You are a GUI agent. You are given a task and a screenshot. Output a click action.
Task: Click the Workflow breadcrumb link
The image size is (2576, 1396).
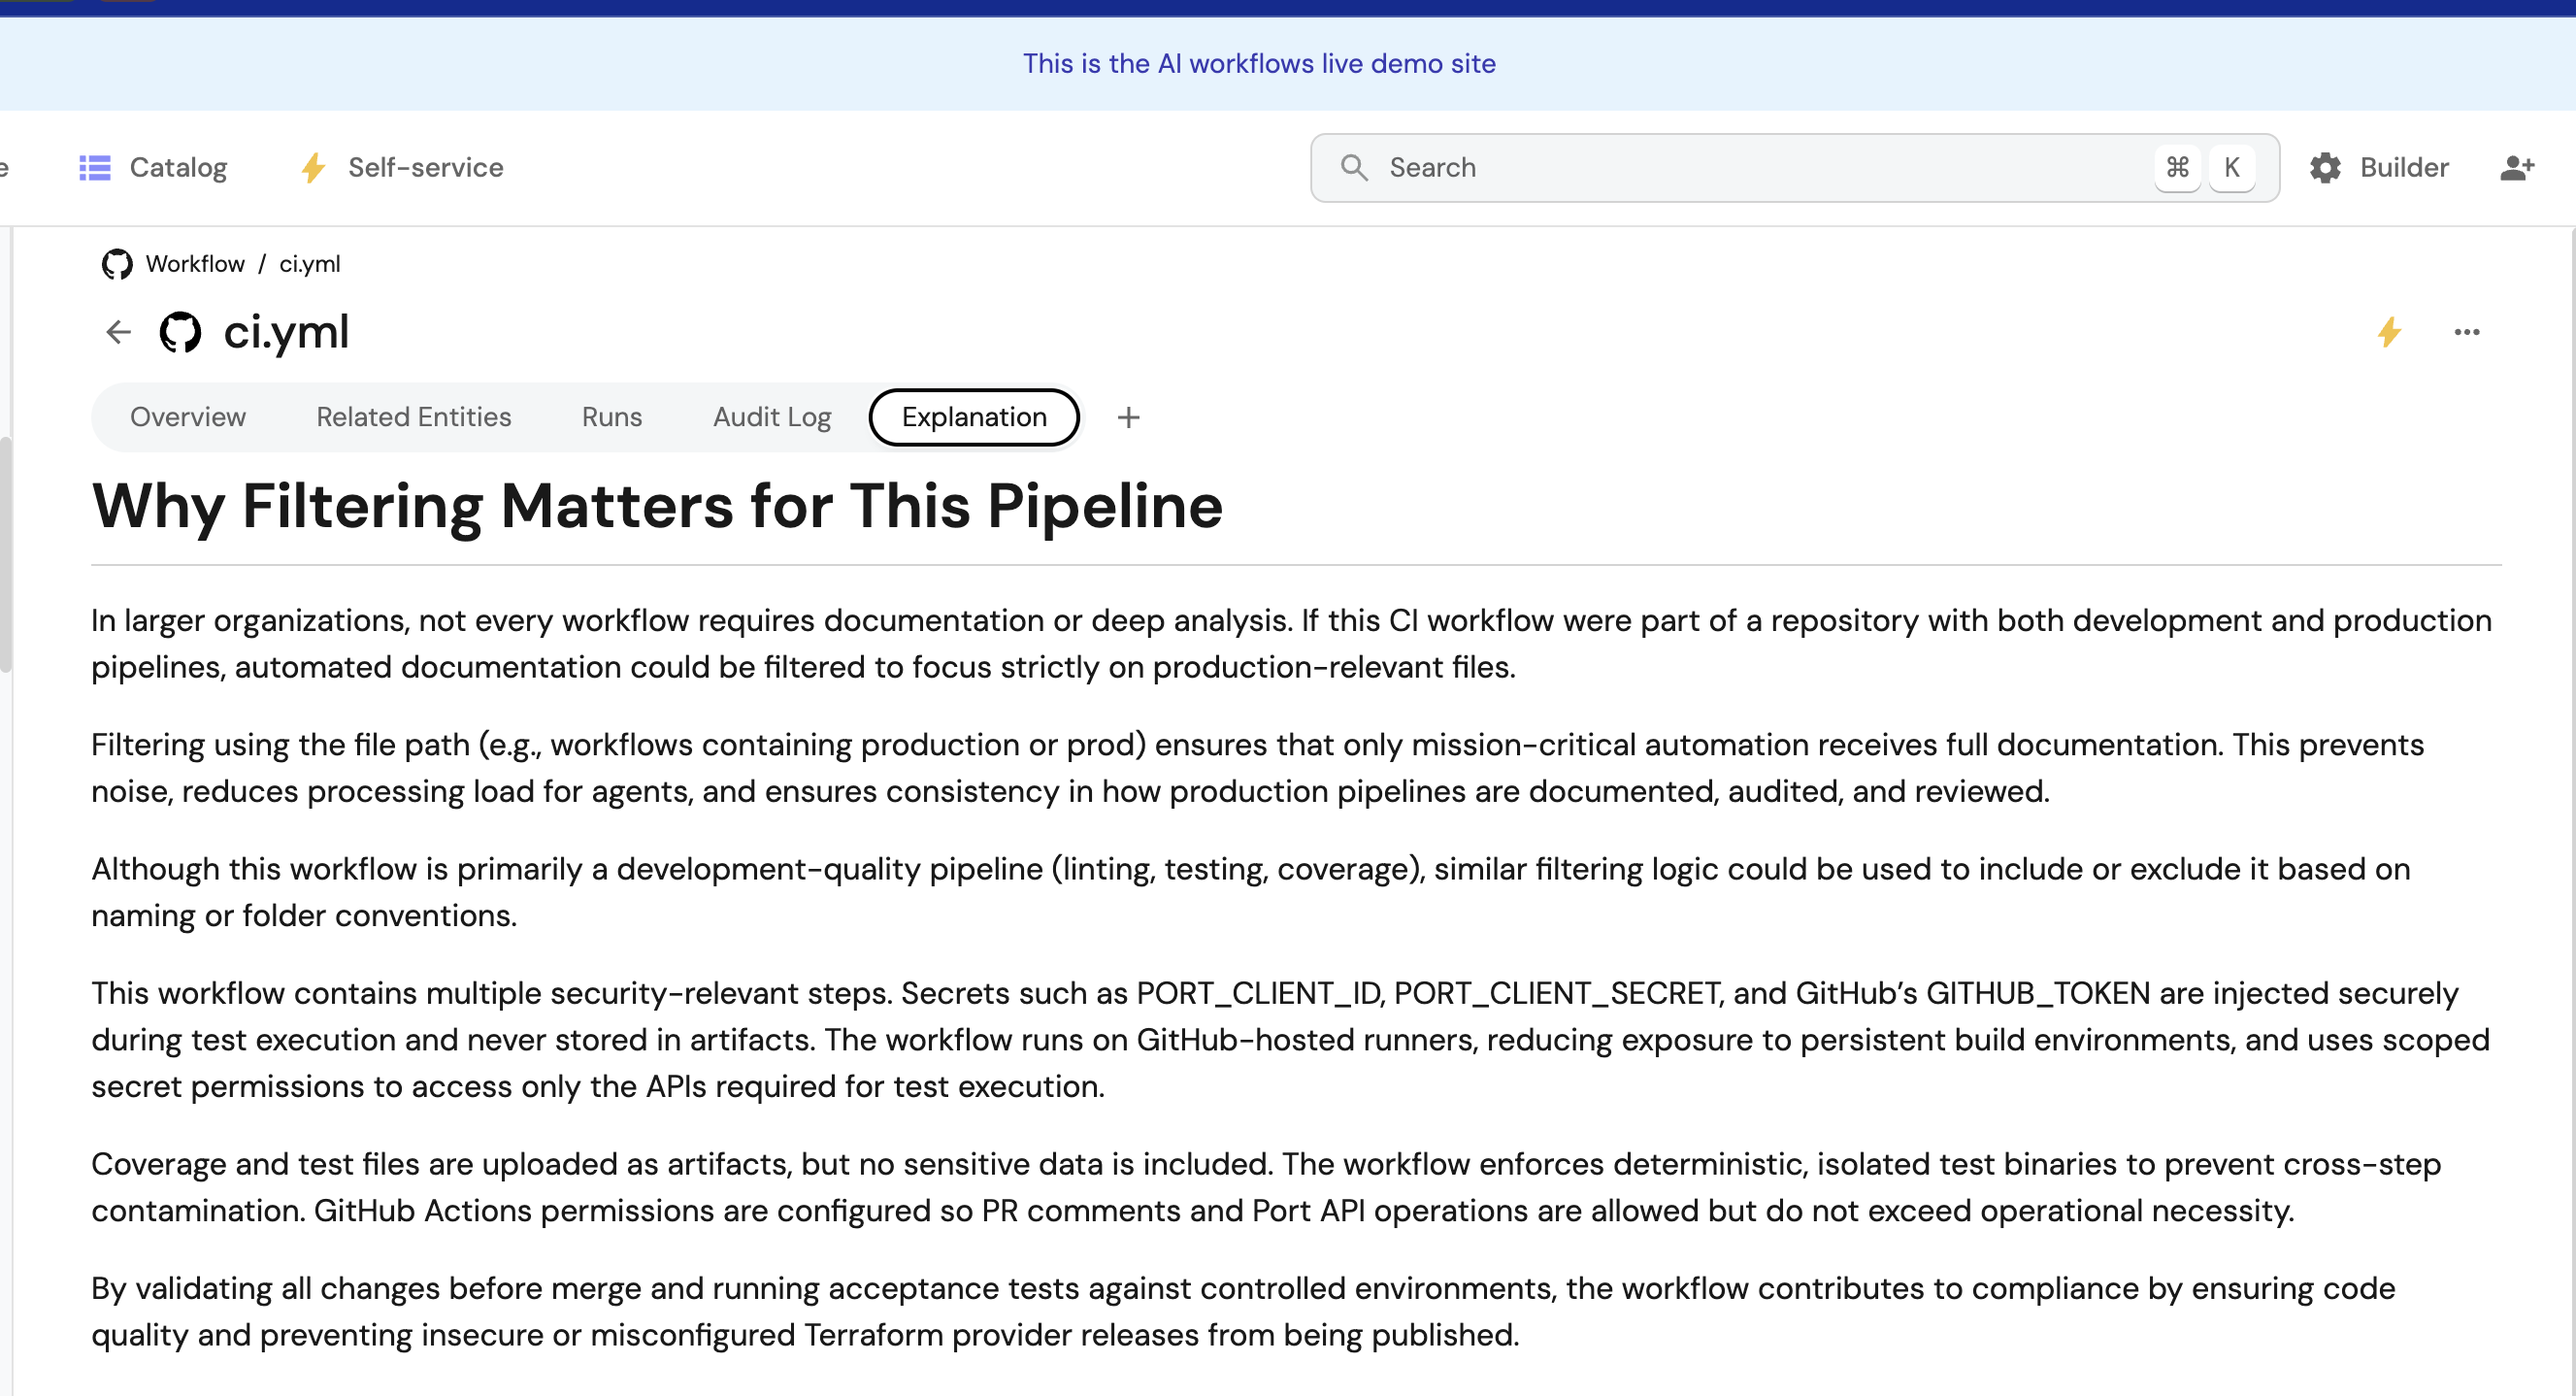(195, 264)
